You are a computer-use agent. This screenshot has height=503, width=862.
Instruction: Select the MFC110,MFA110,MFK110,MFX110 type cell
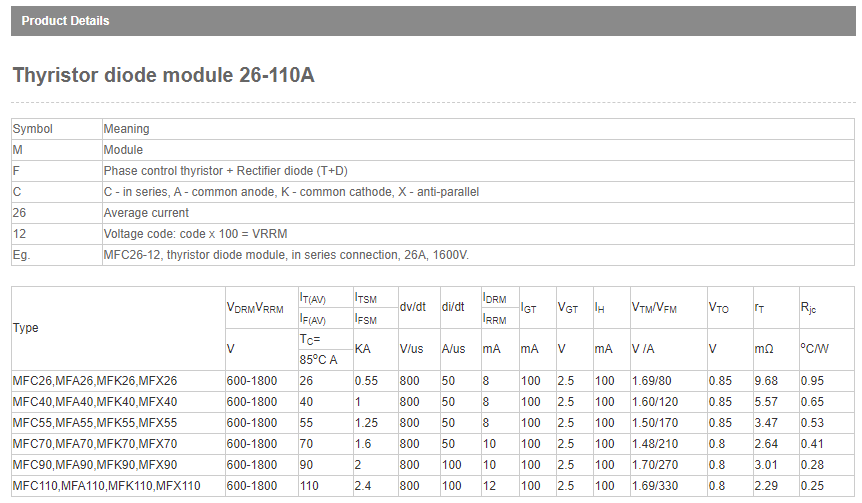pos(106,486)
